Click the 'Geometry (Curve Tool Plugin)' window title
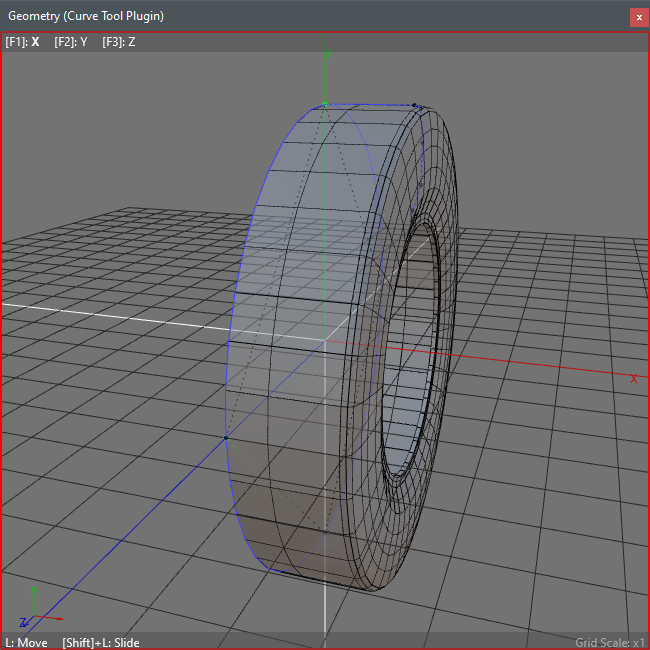Image resolution: width=650 pixels, height=650 pixels. [86, 16]
